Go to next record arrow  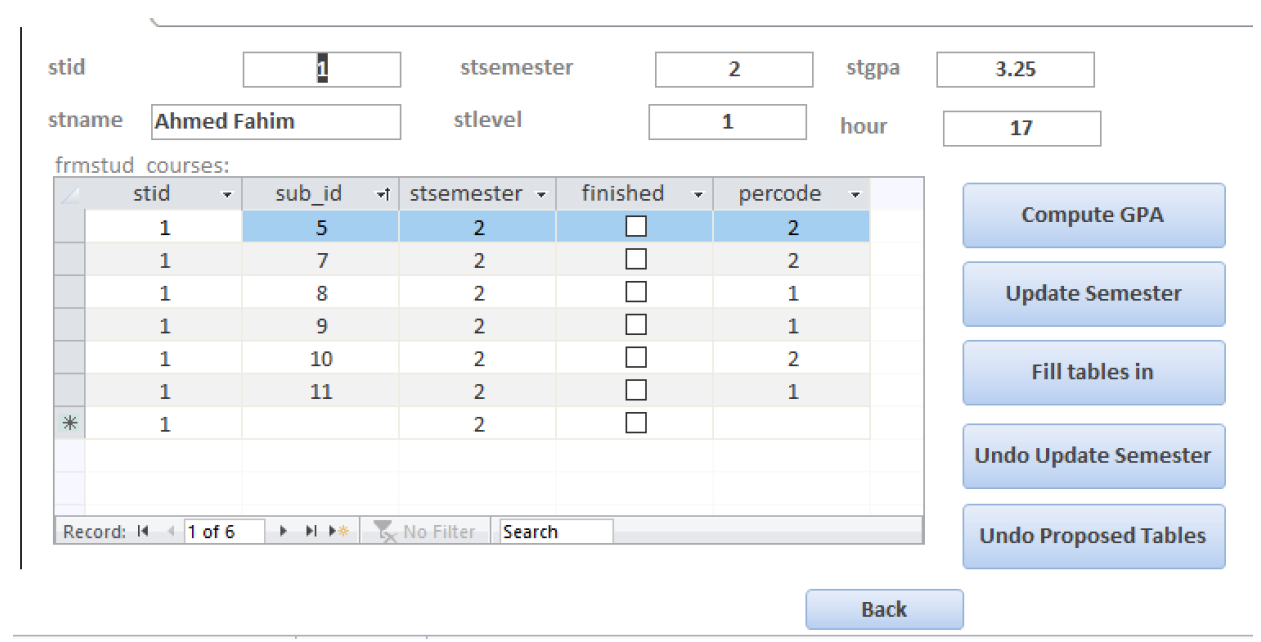coord(285,532)
